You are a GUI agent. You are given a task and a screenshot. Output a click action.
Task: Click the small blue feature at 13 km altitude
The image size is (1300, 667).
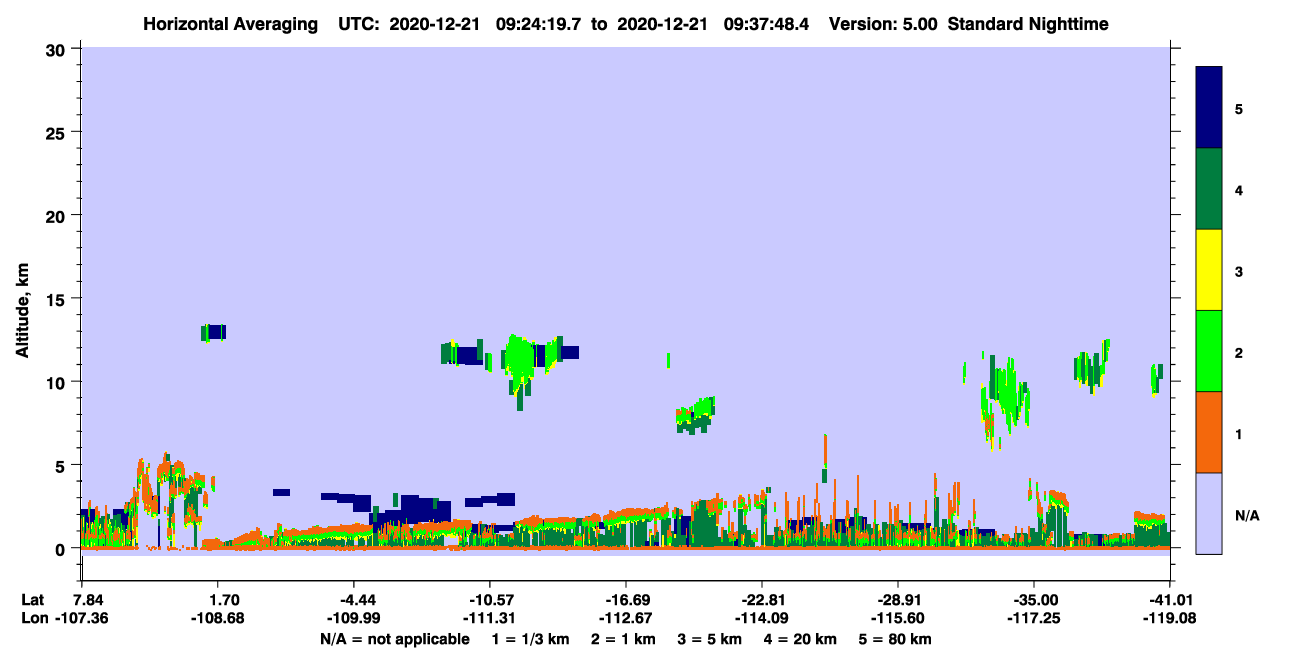pos(214,332)
